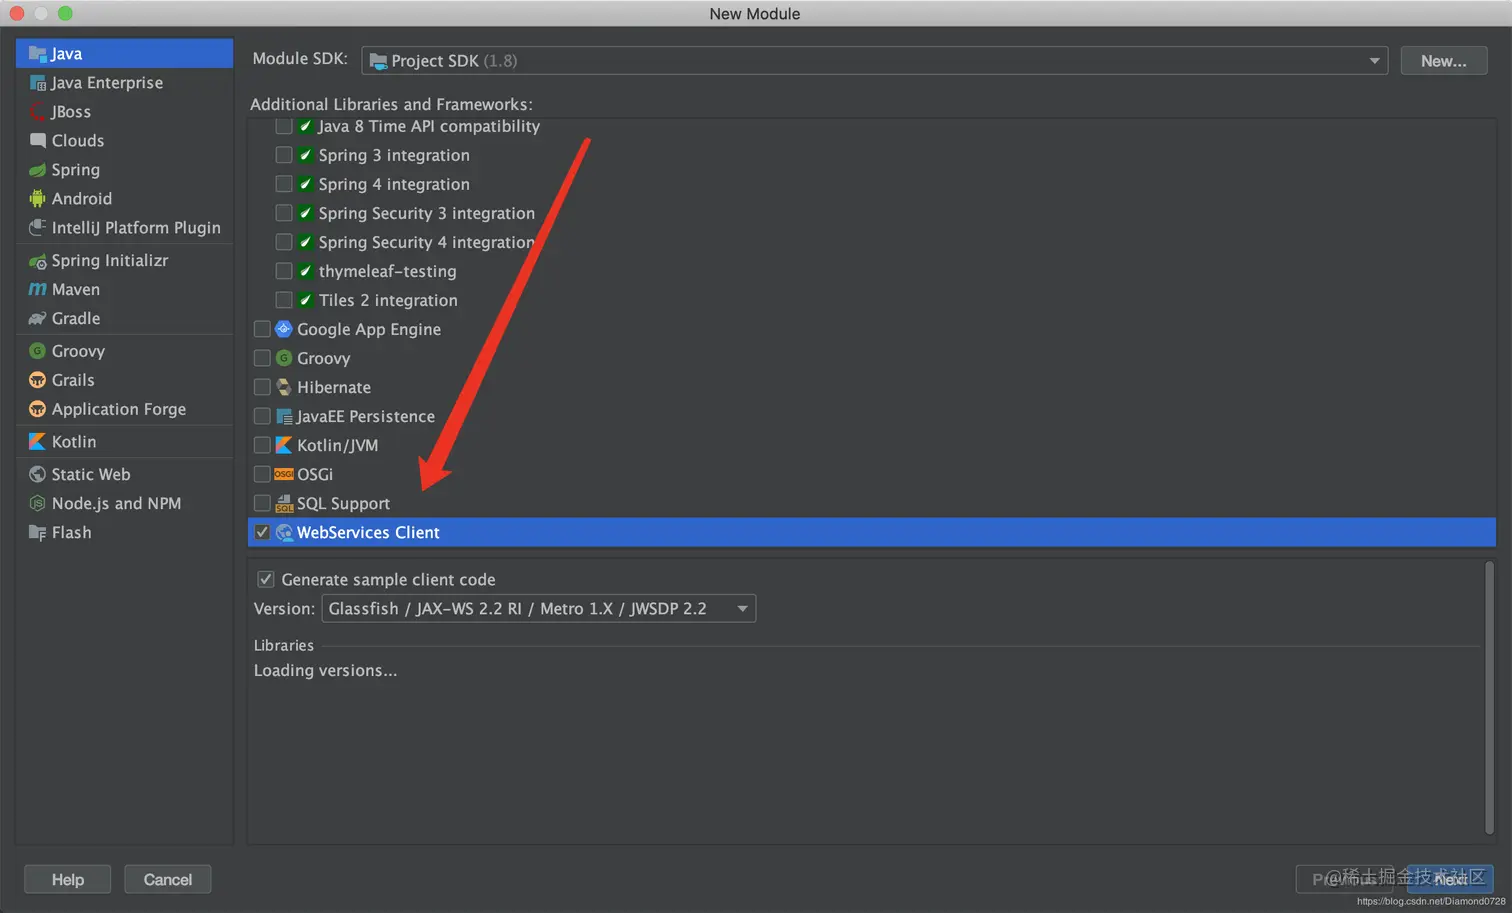The height and width of the screenshot is (913, 1512).
Task: Choose the Maven icon
Action: coord(38,290)
